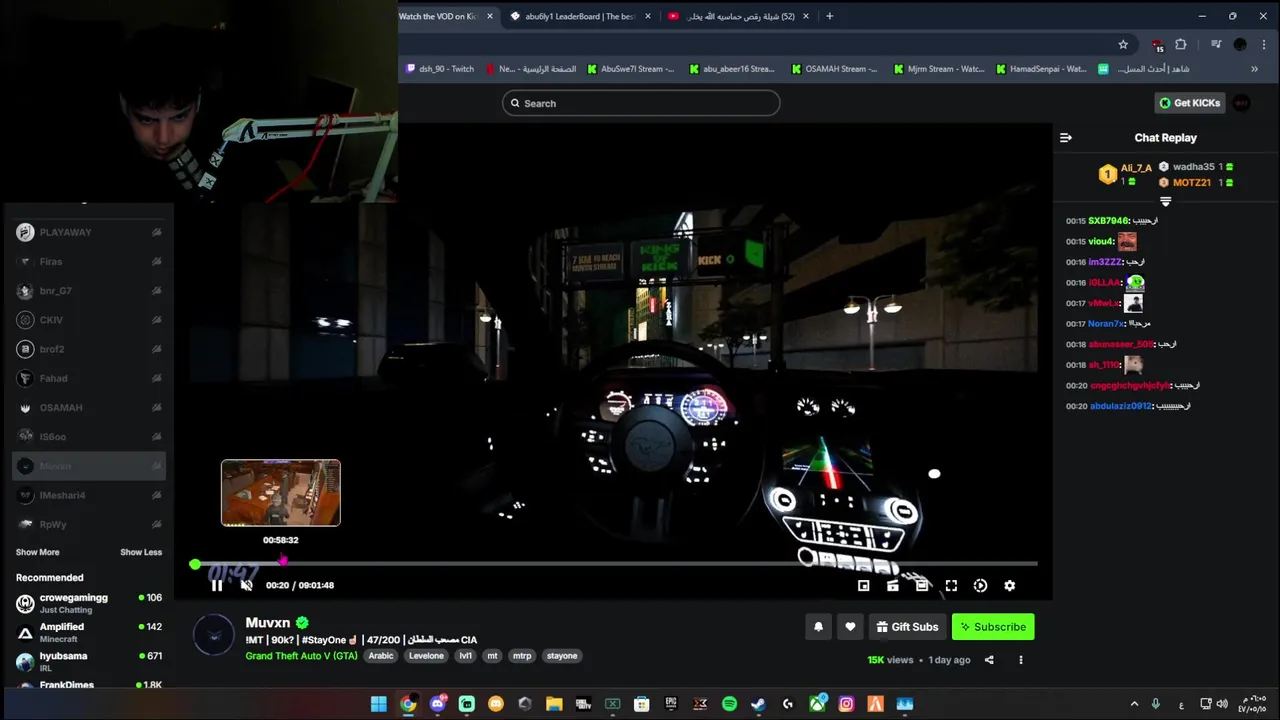The width and height of the screenshot is (1280, 720).
Task: Open the clip creation icon in player
Action: 893,586
